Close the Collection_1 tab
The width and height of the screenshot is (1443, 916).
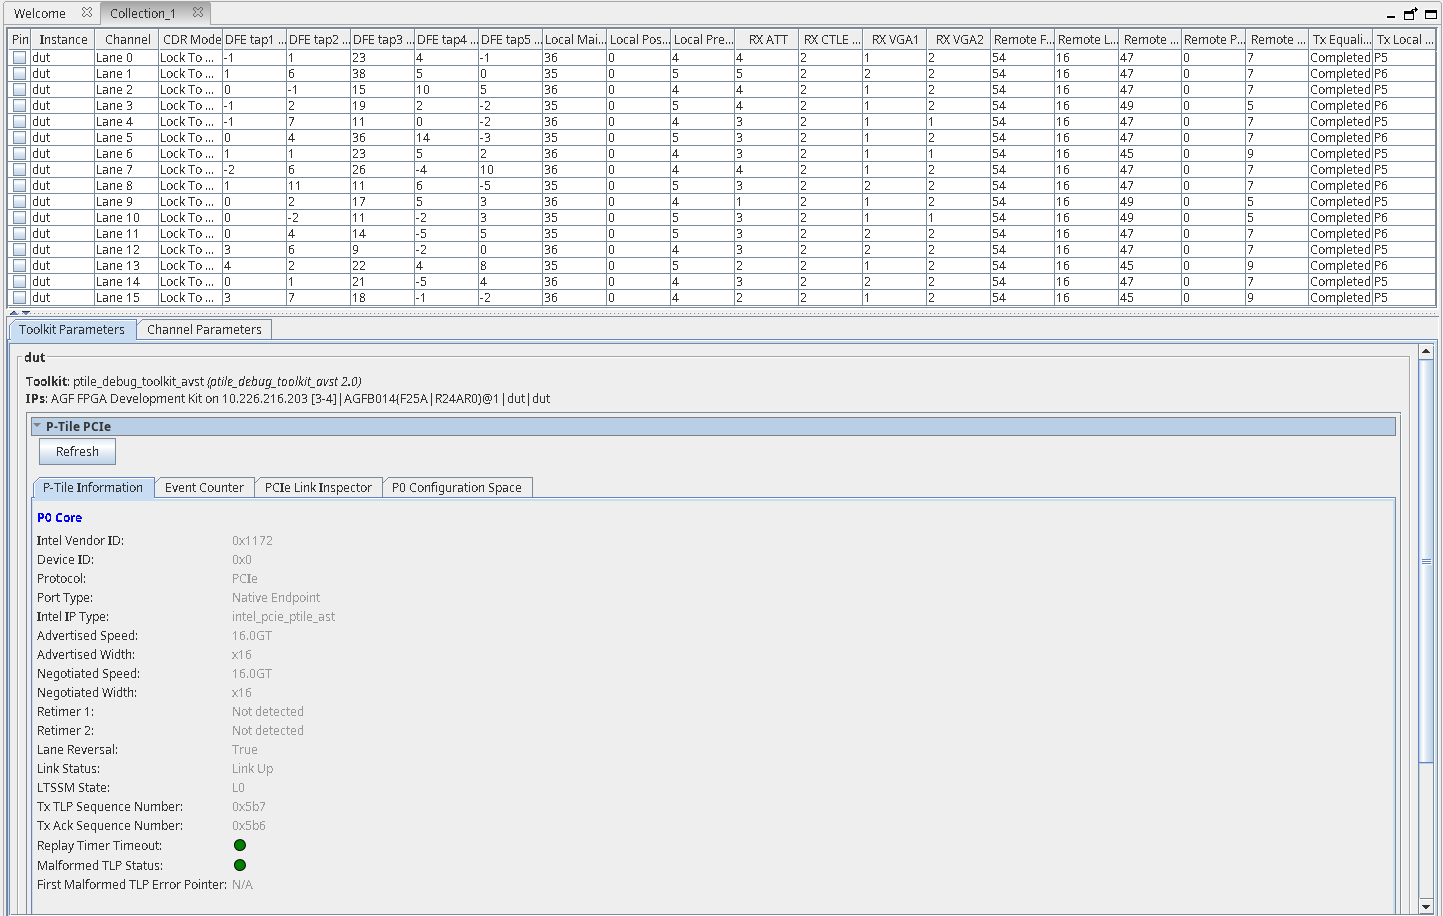198,13
